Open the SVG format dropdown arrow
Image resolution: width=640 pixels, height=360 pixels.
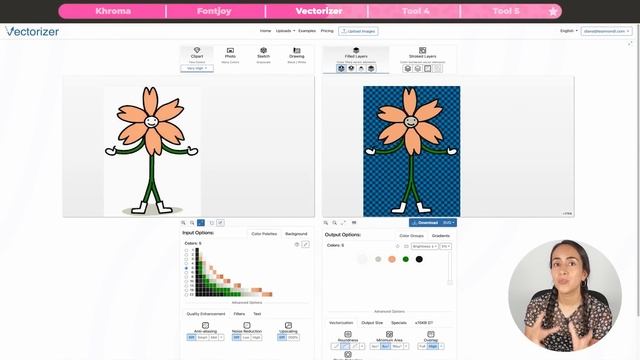point(449,223)
